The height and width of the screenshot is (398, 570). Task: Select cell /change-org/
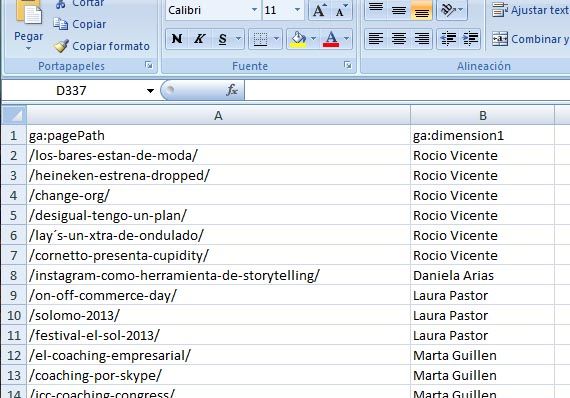(x=218, y=196)
